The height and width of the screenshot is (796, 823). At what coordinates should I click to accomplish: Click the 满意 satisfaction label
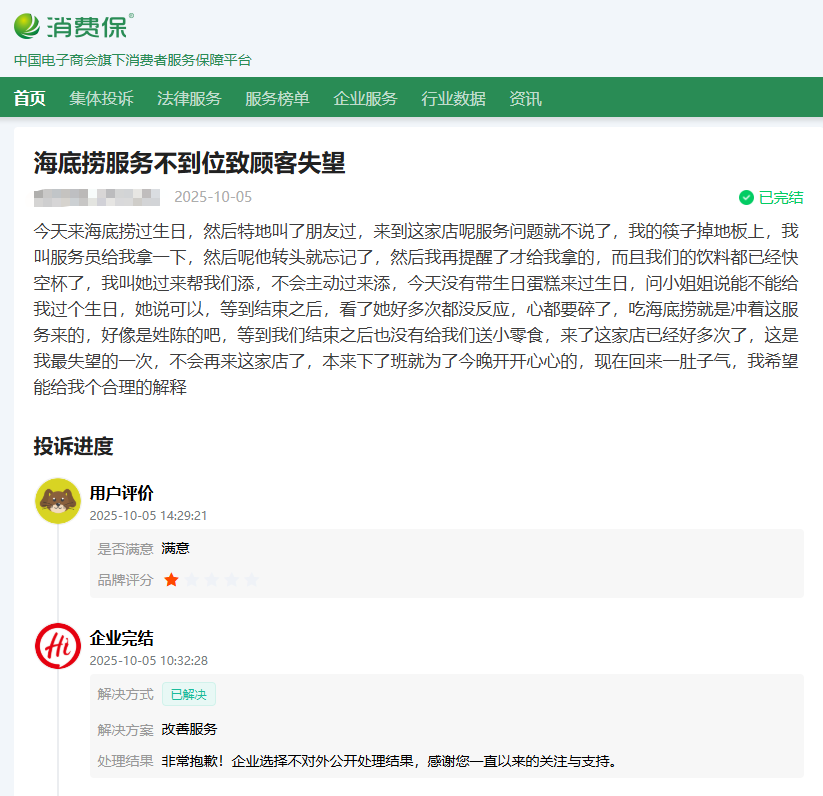pyautogui.click(x=175, y=547)
